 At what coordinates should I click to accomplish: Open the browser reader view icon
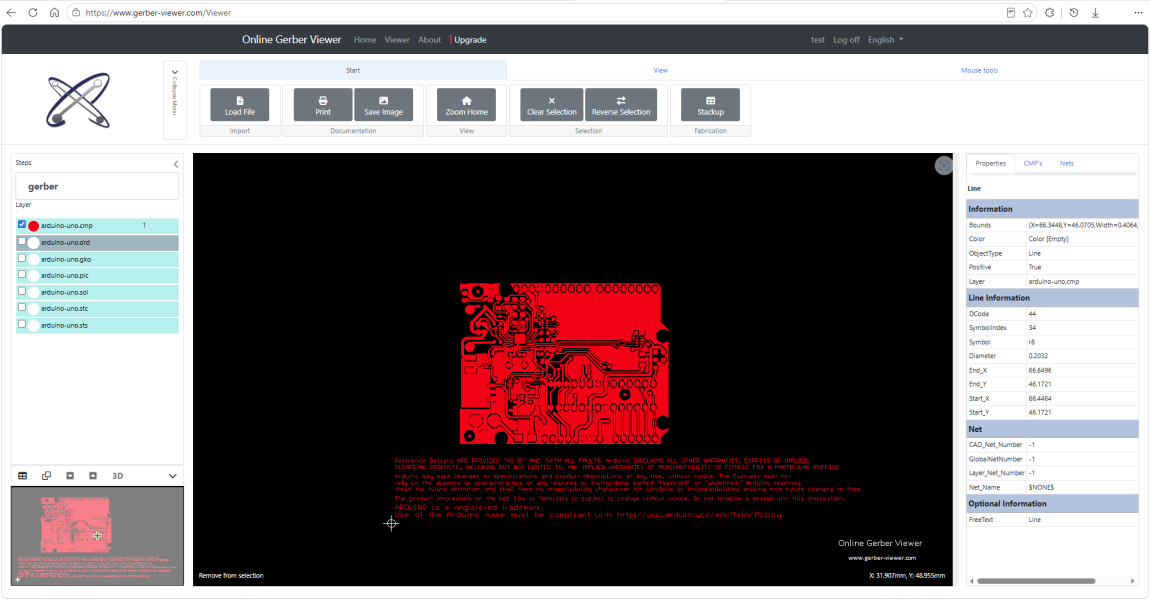click(x=1011, y=12)
